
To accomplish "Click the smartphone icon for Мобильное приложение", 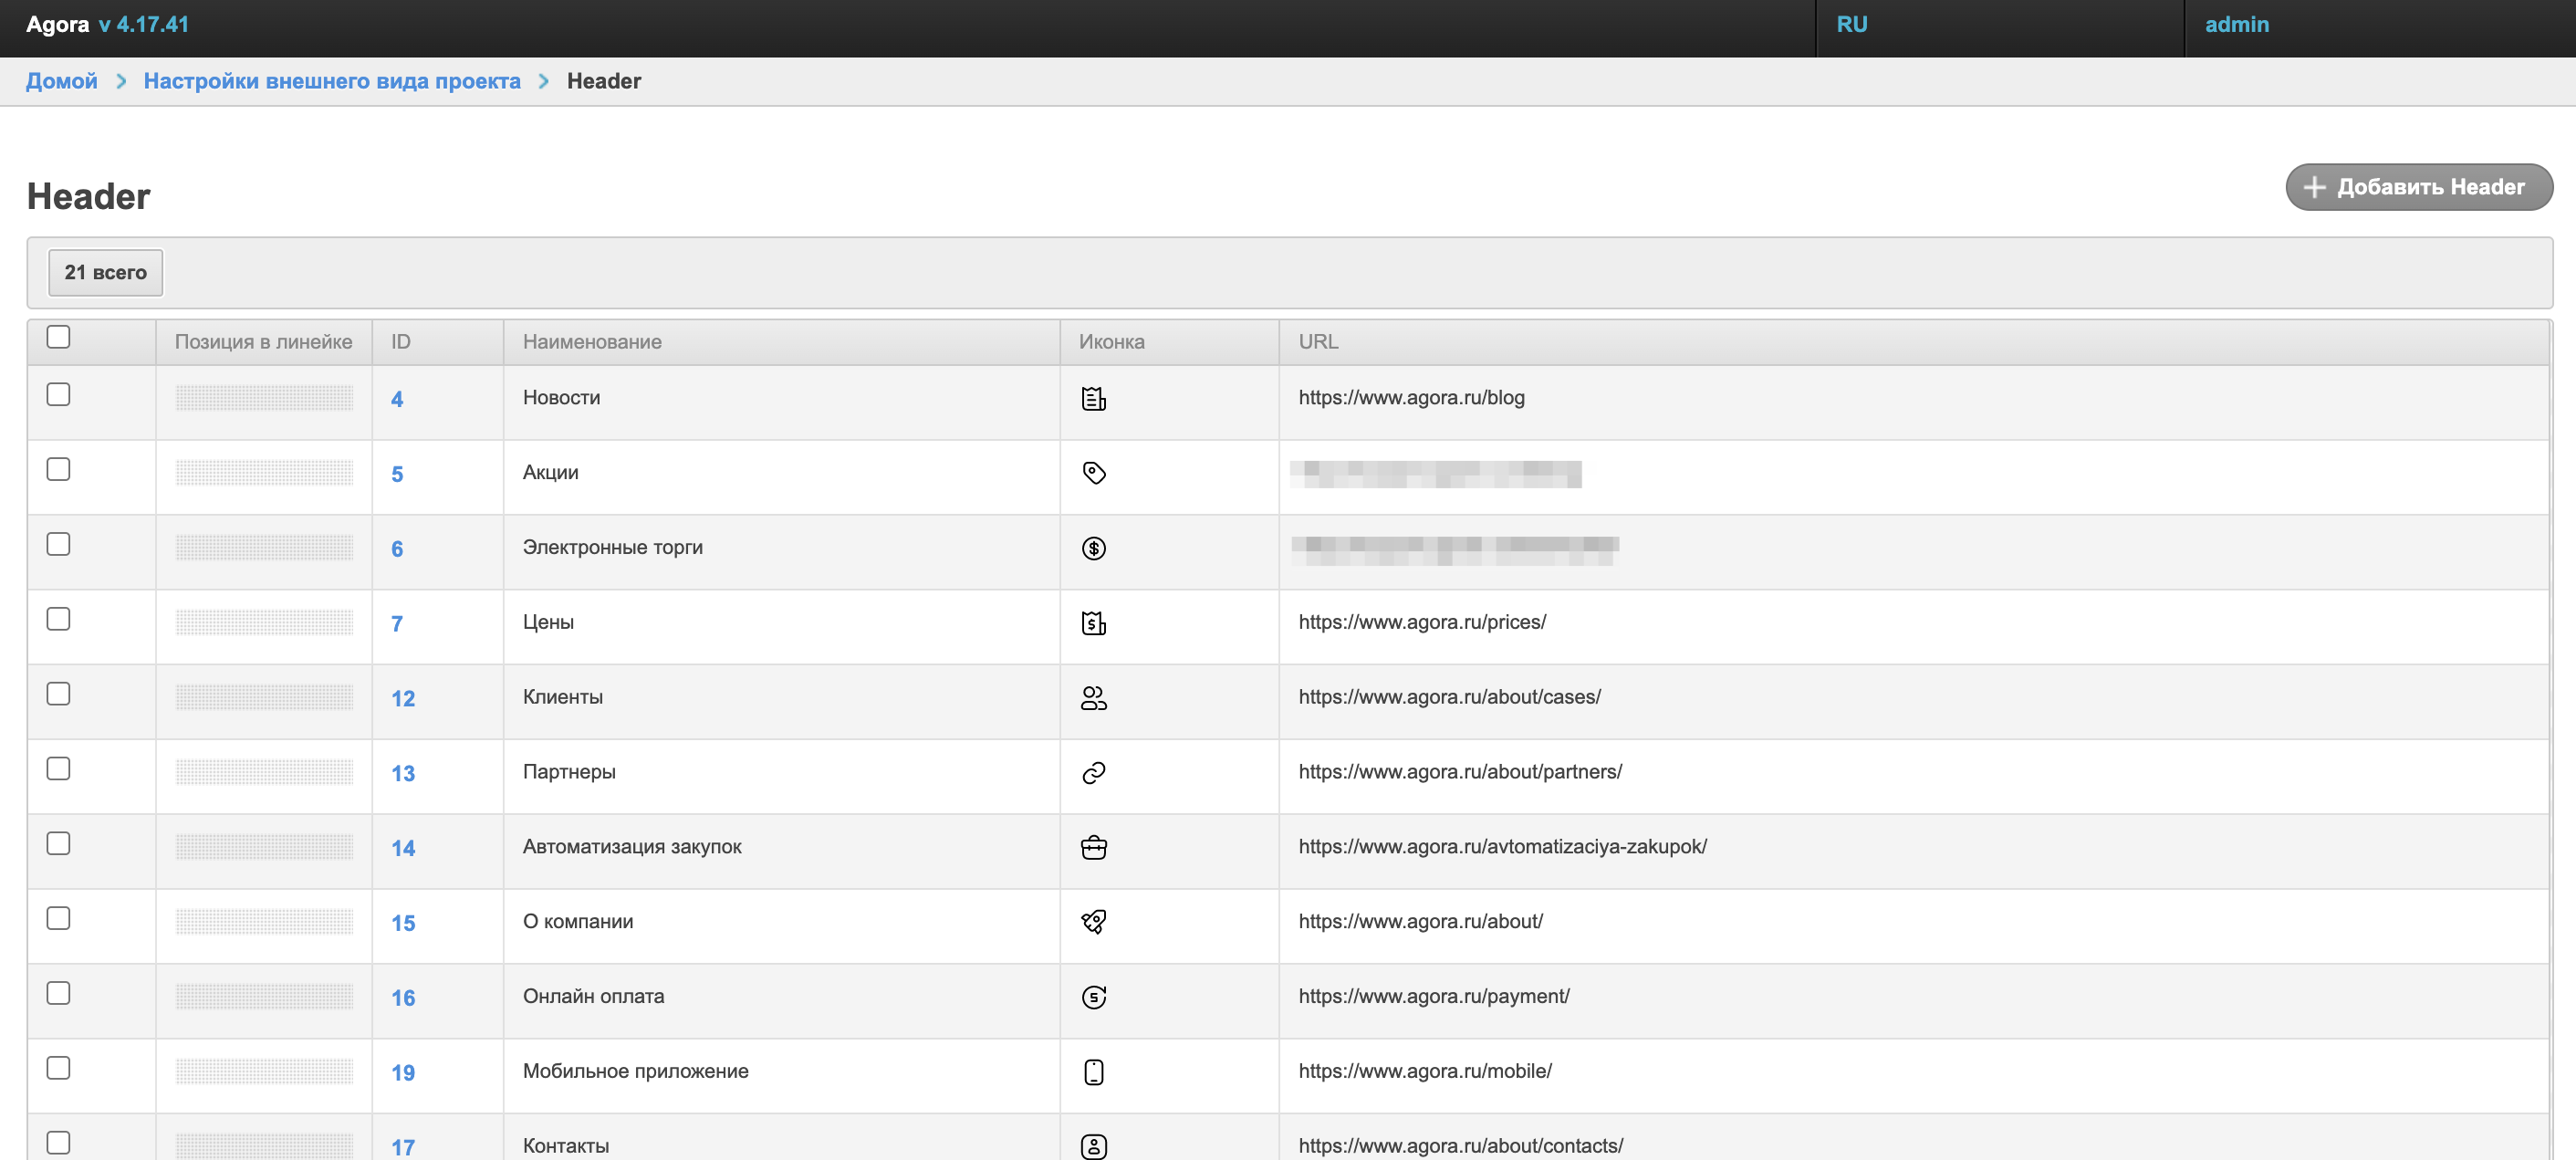I will coord(1093,1072).
